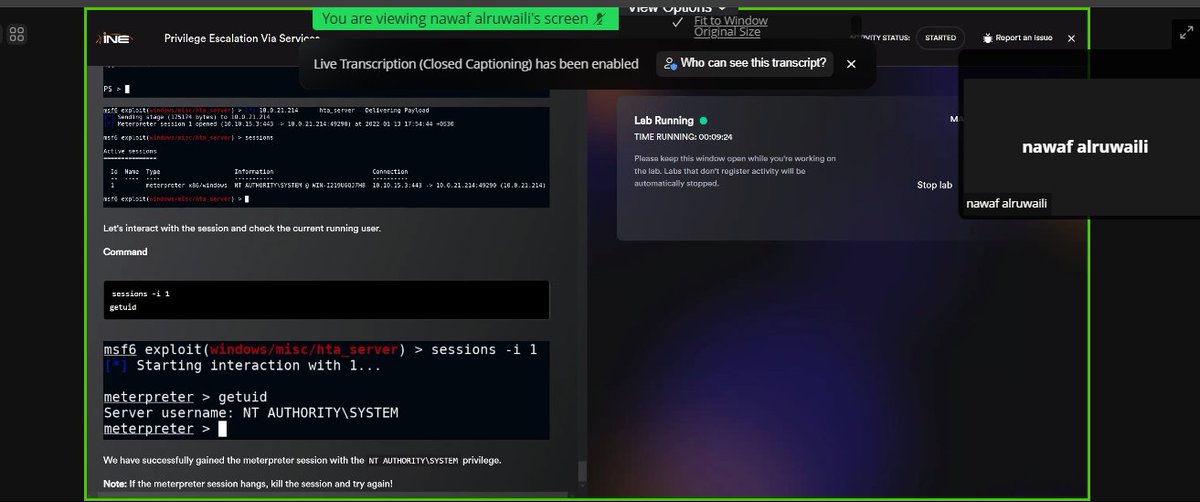This screenshot has width=1200, height=502.
Task: Click the person icon in transcript button
Action: pyautogui.click(x=672, y=63)
